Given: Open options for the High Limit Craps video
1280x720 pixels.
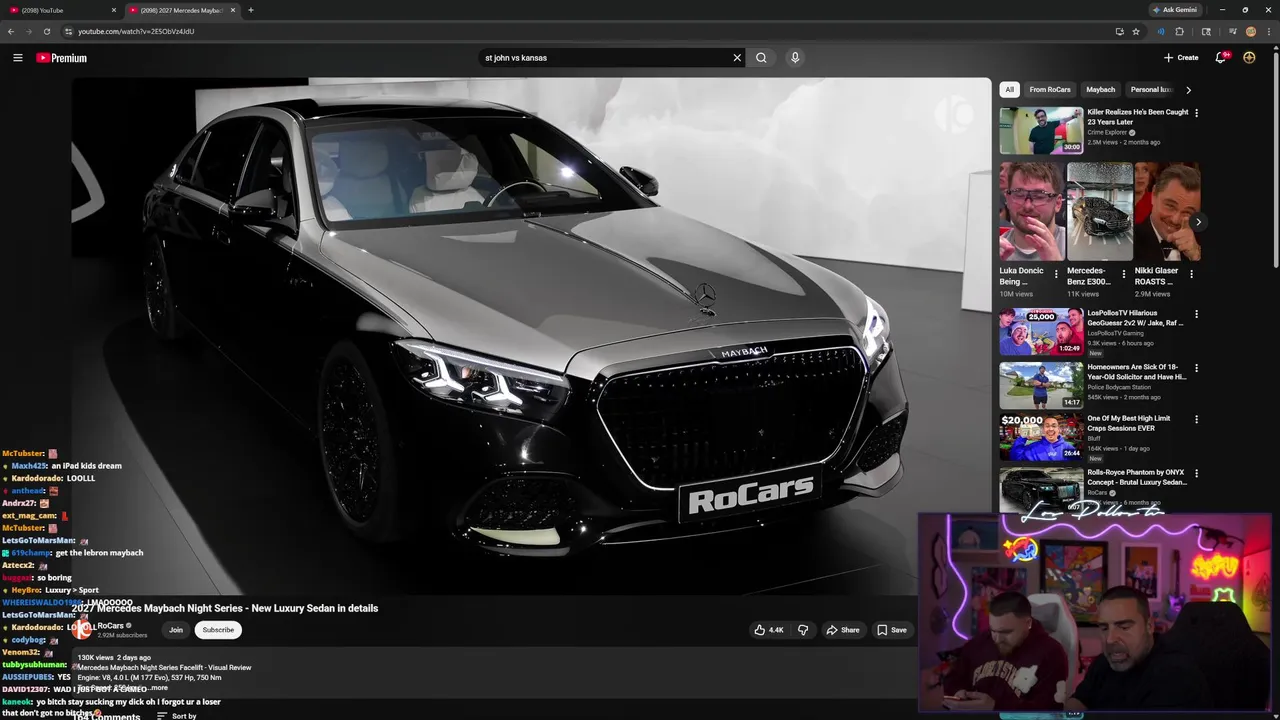Looking at the screenshot, I should coord(1196,420).
